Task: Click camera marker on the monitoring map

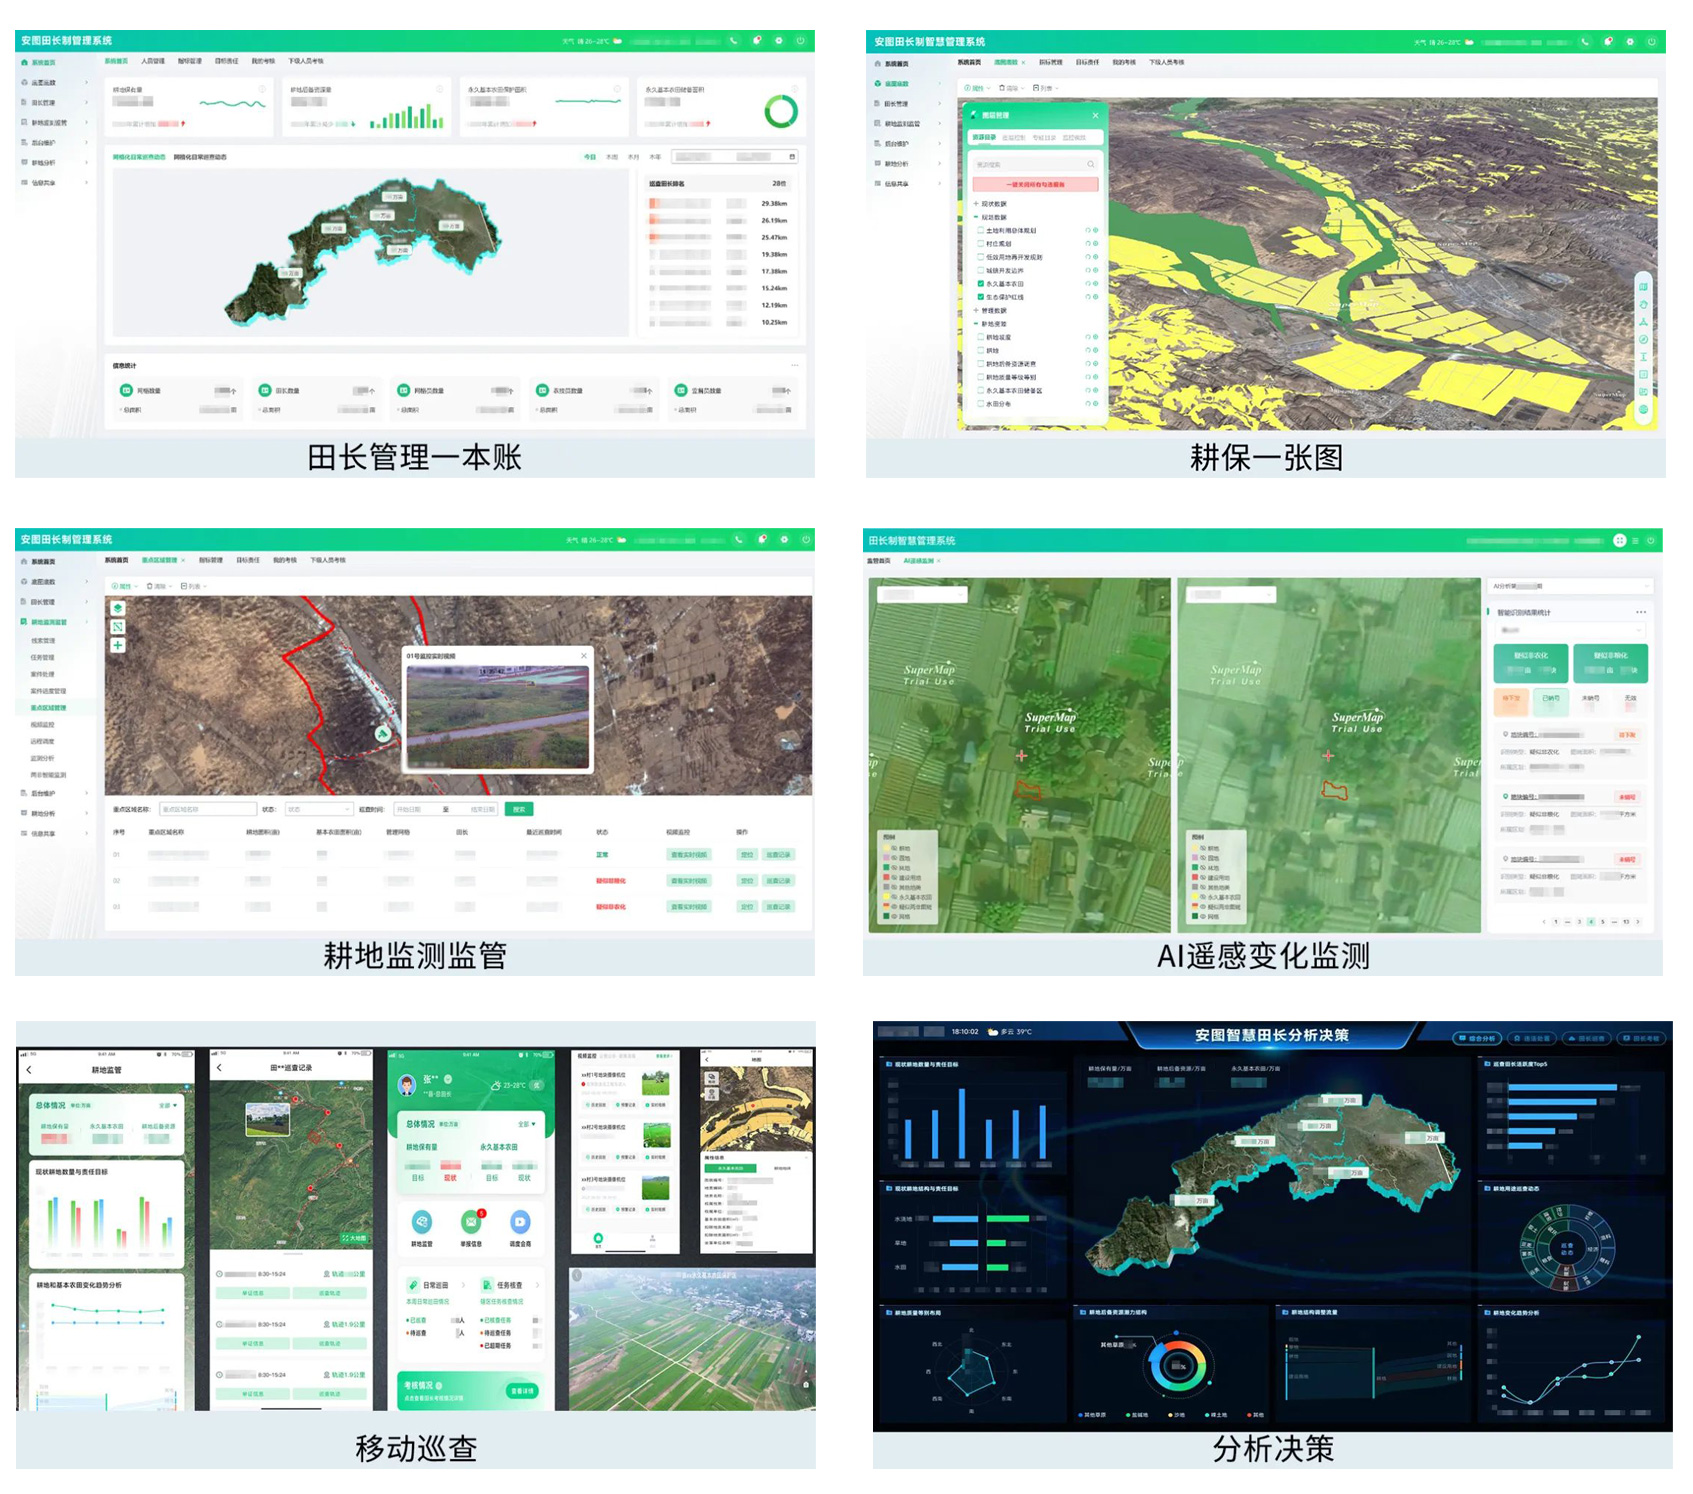Action: [382, 734]
